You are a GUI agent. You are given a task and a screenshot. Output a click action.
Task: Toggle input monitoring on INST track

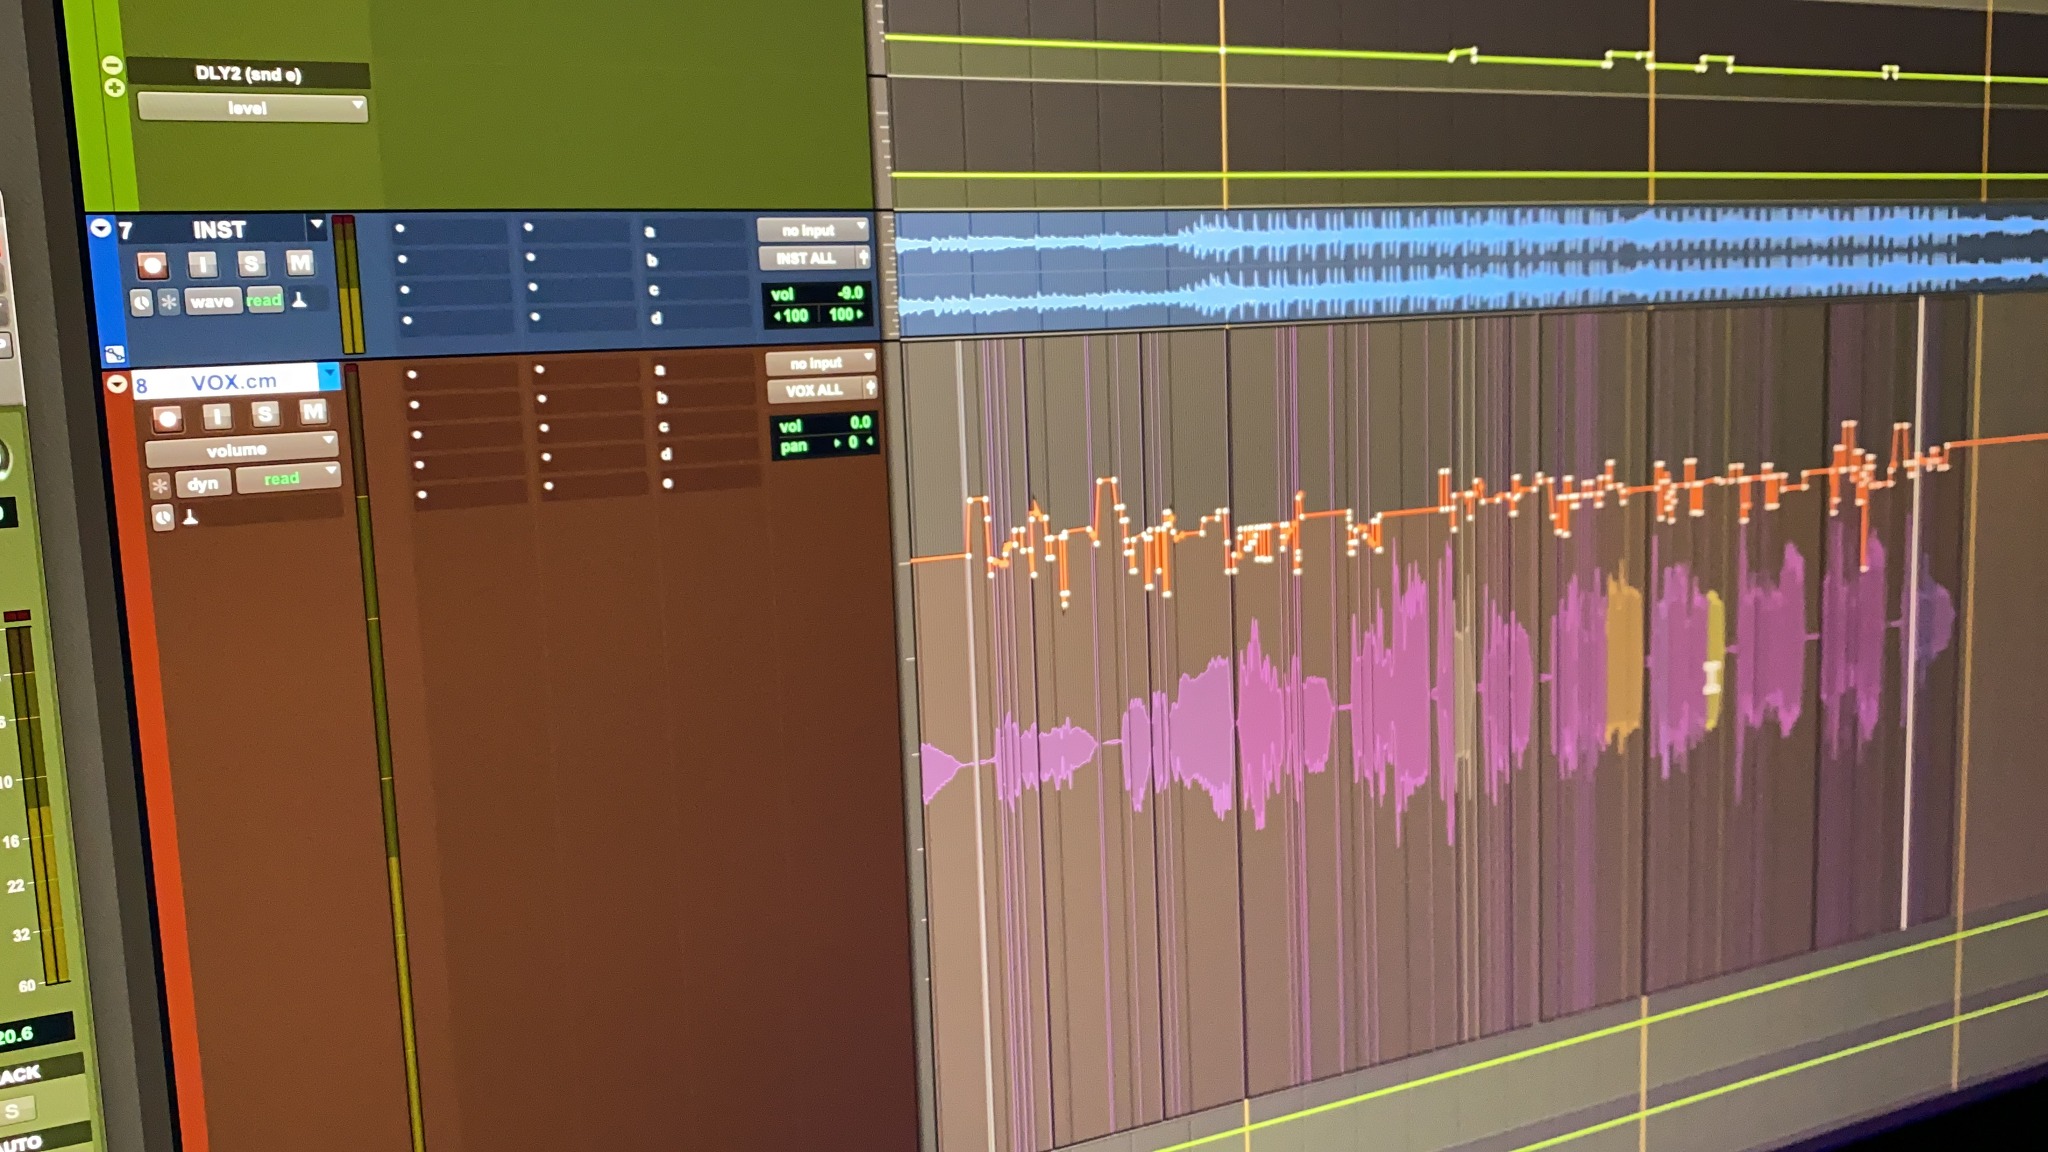point(203,264)
